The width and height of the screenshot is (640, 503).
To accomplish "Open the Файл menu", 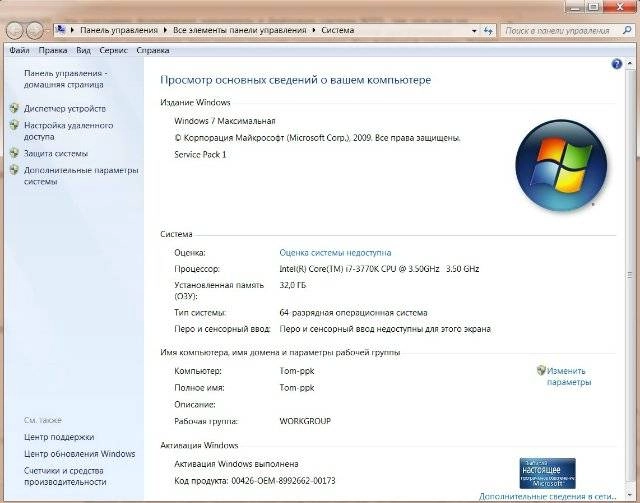I will click(x=19, y=50).
